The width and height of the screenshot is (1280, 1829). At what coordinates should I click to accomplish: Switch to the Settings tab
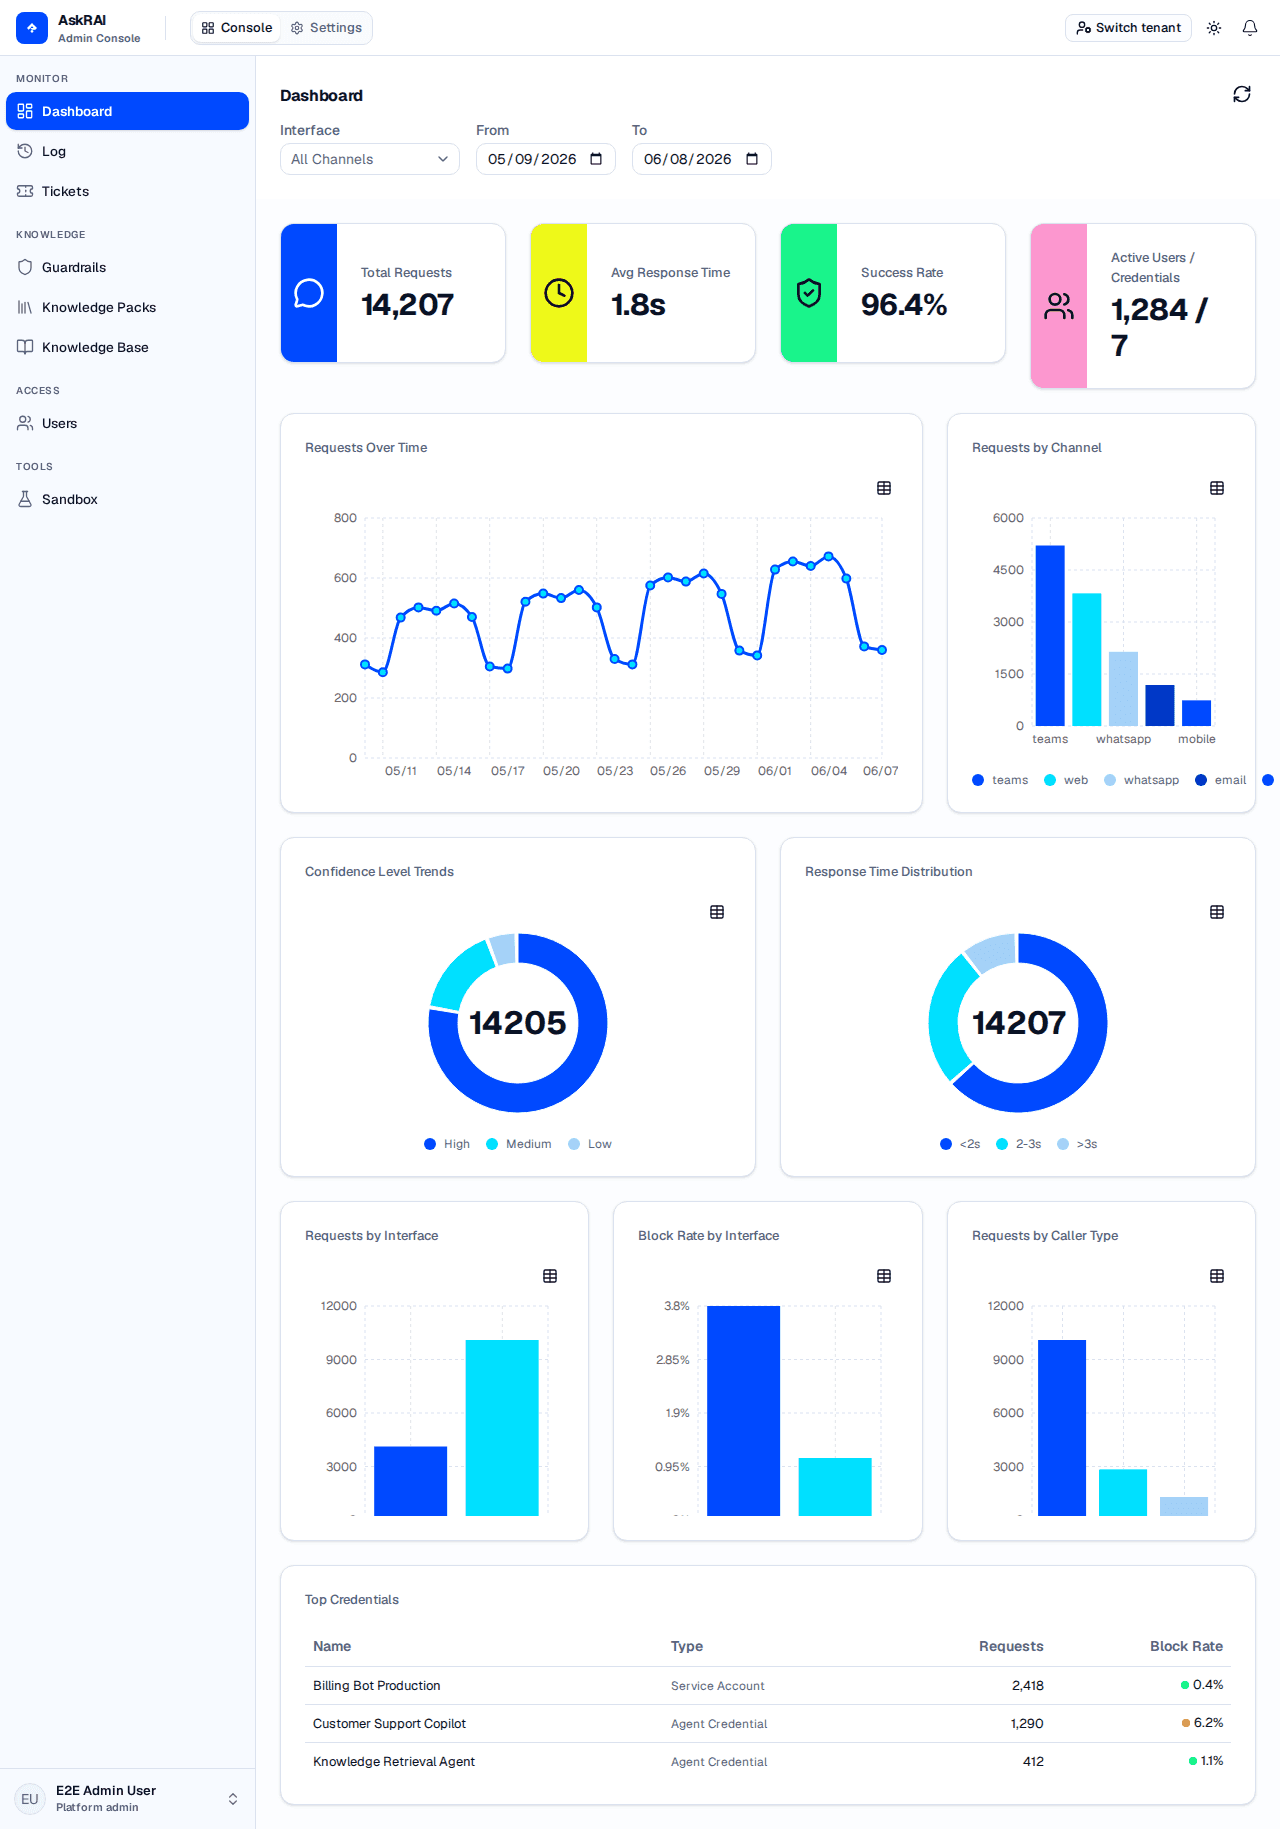pos(326,28)
